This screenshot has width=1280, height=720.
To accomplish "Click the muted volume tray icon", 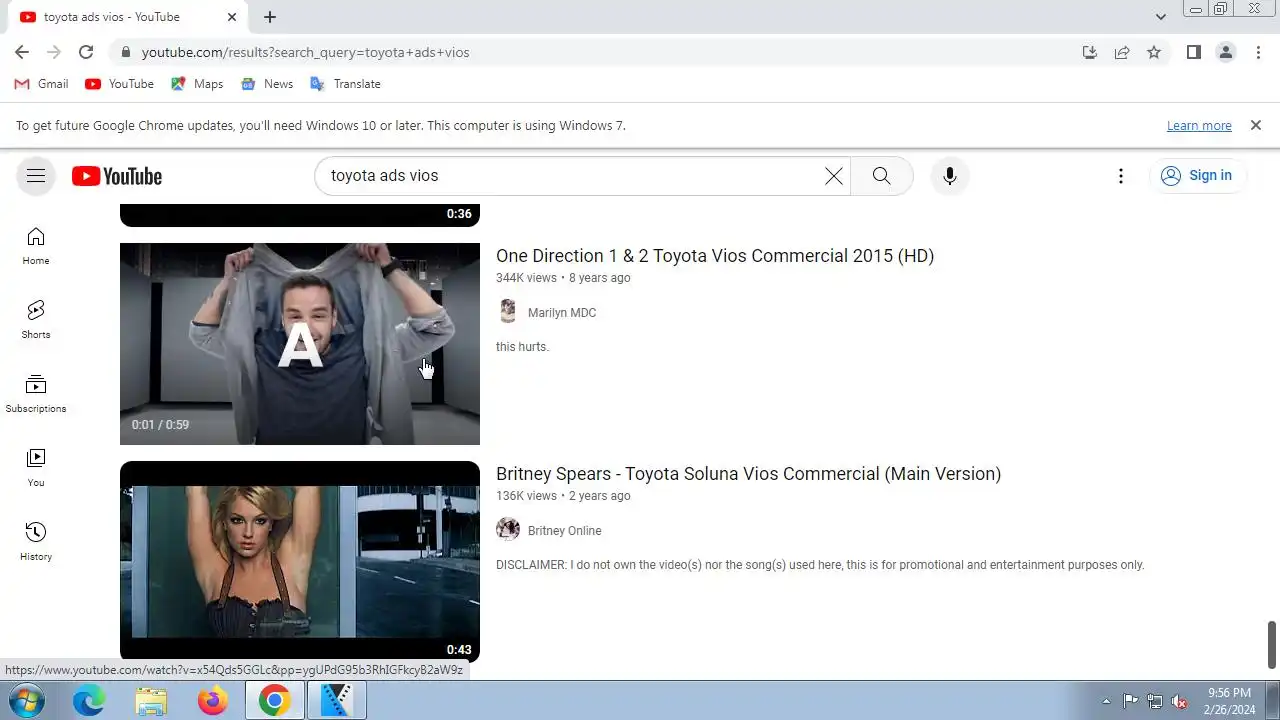I will point(1180,702).
